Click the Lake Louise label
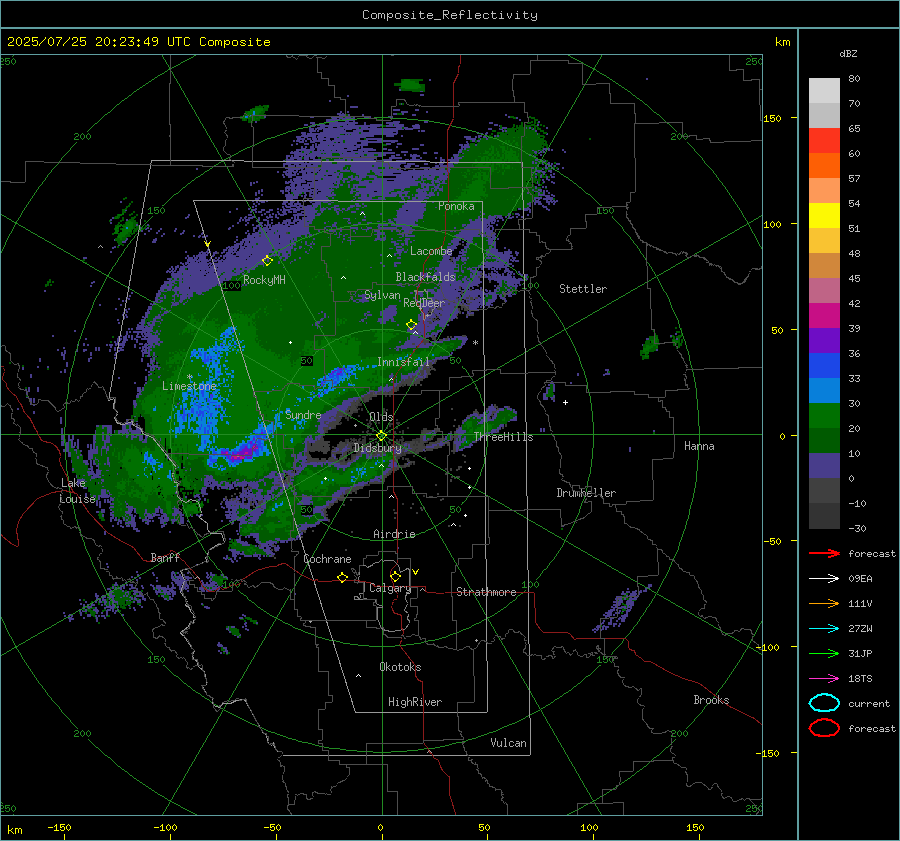 (77, 491)
